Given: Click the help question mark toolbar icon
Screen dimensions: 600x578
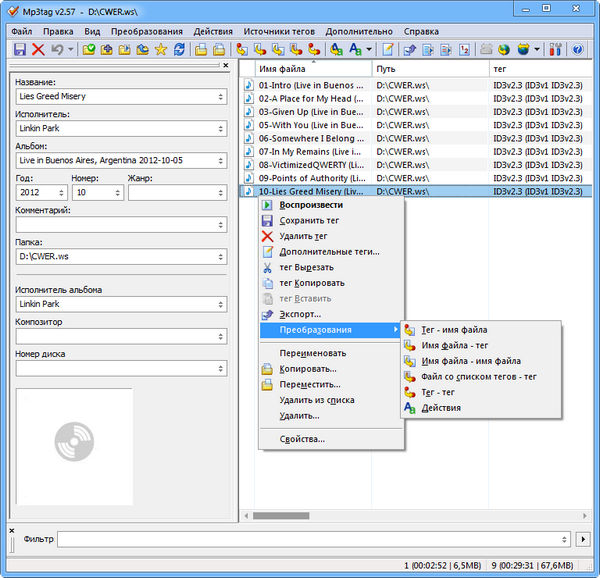Looking at the screenshot, I should tap(577, 49).
